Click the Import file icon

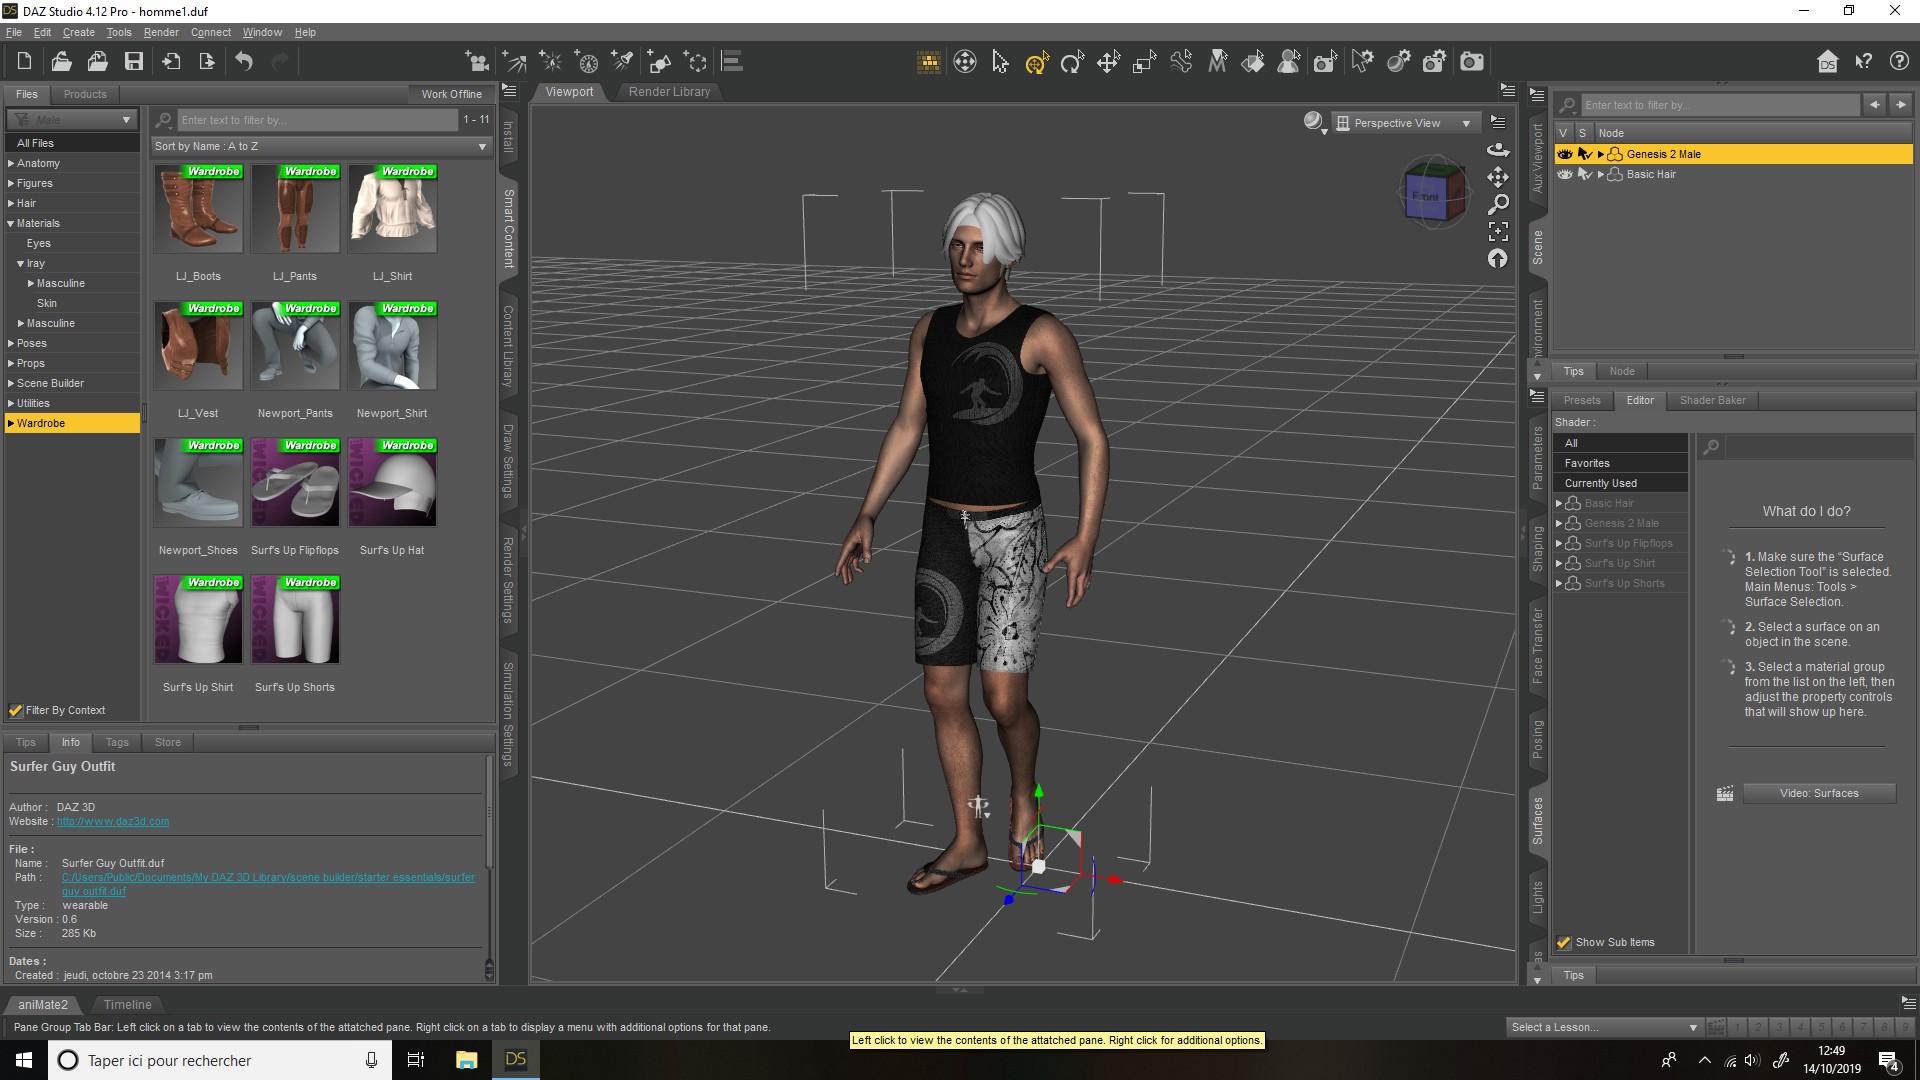click(x=171, y=62)
